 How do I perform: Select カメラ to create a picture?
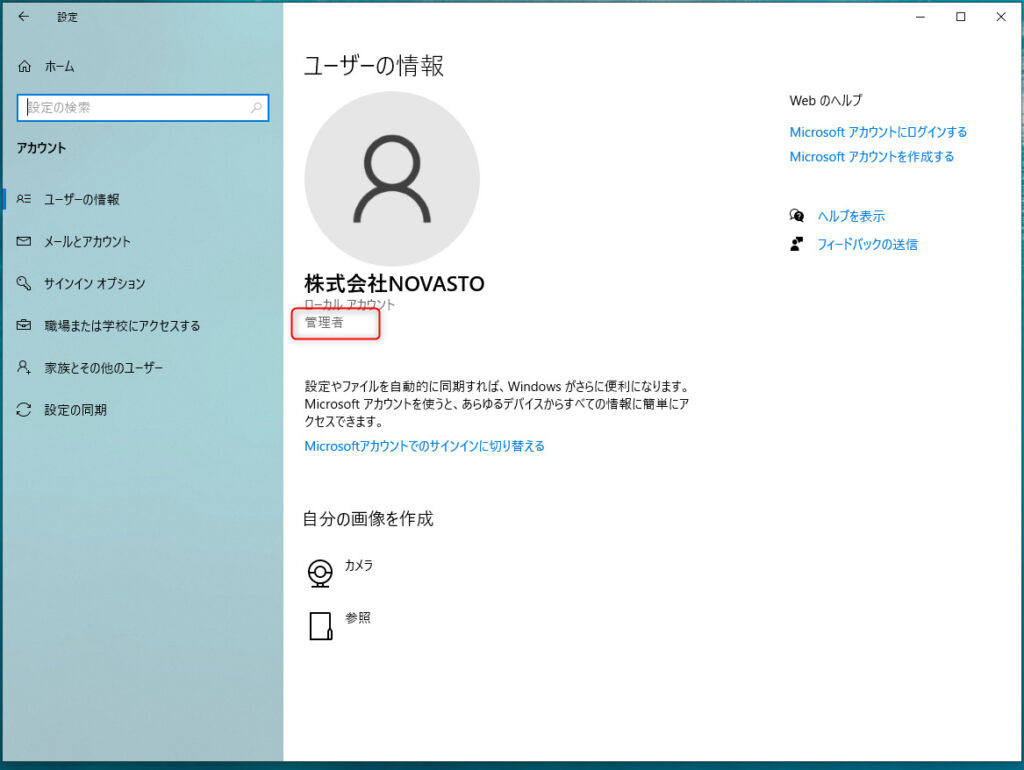coord(359,566)
